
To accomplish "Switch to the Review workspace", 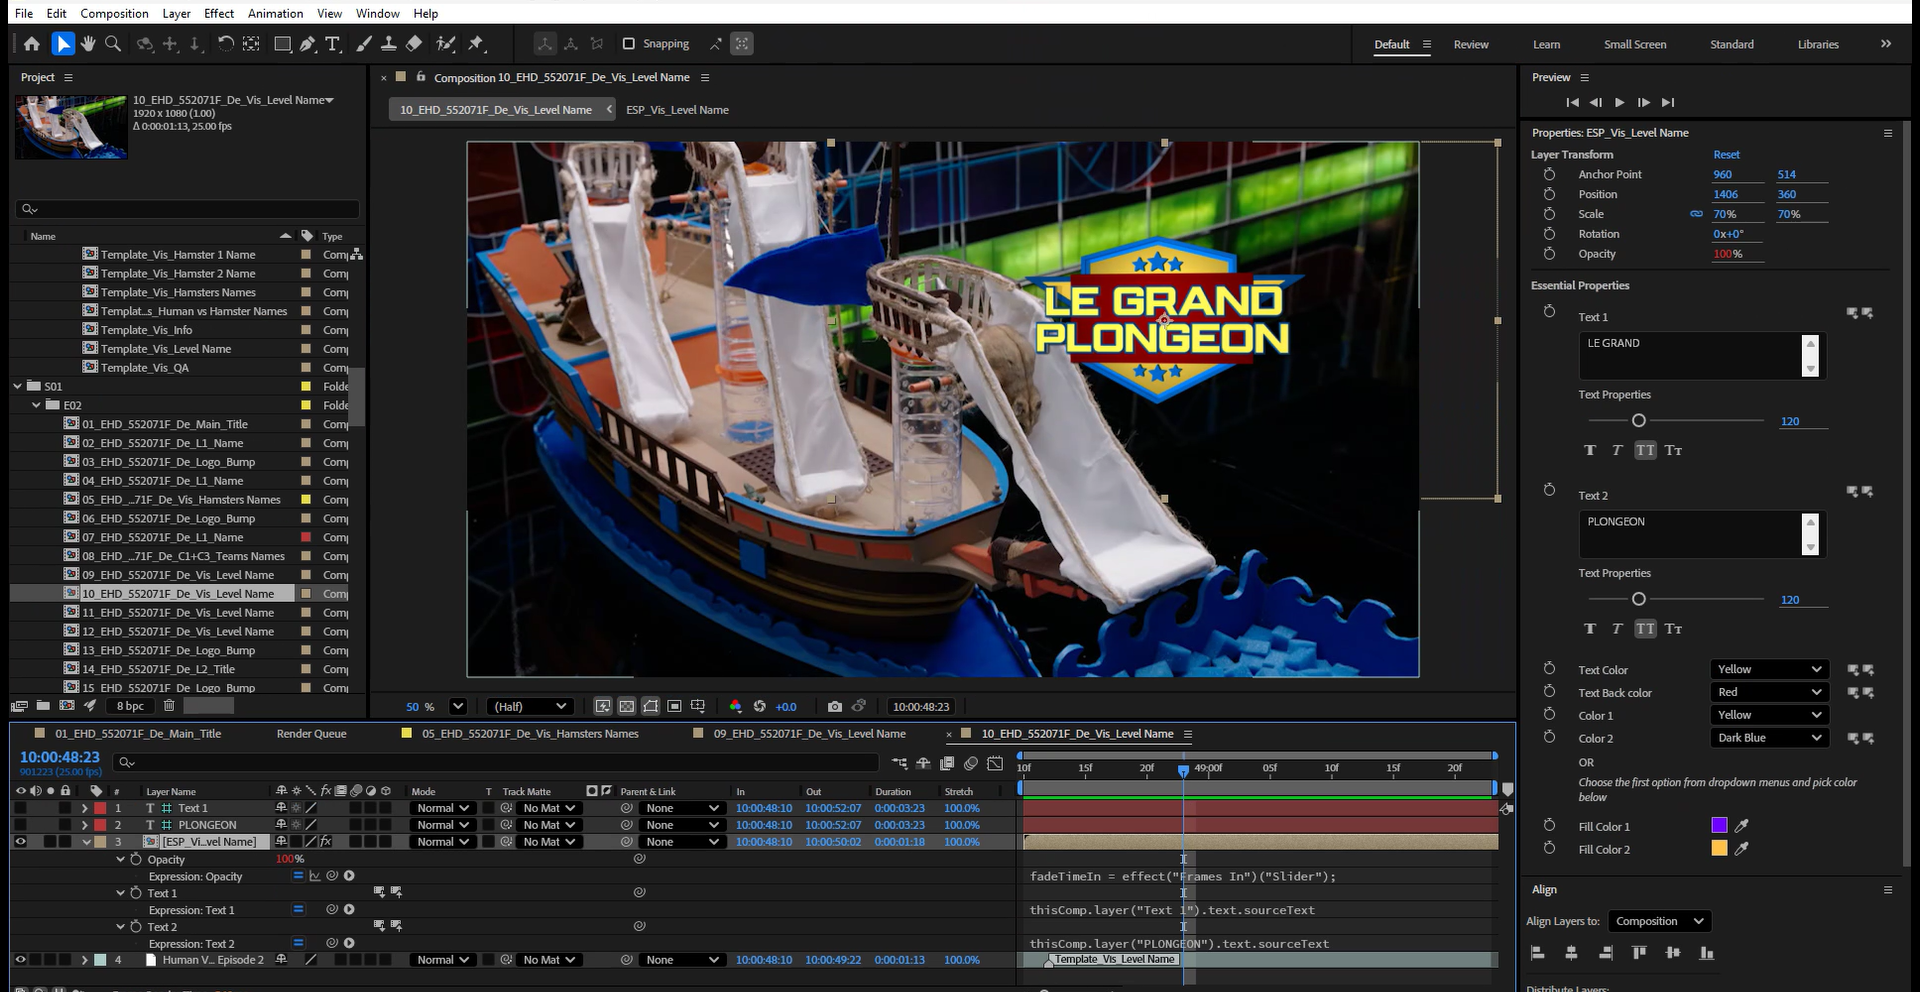I will pyautogui.click(x=1471, y=44).
